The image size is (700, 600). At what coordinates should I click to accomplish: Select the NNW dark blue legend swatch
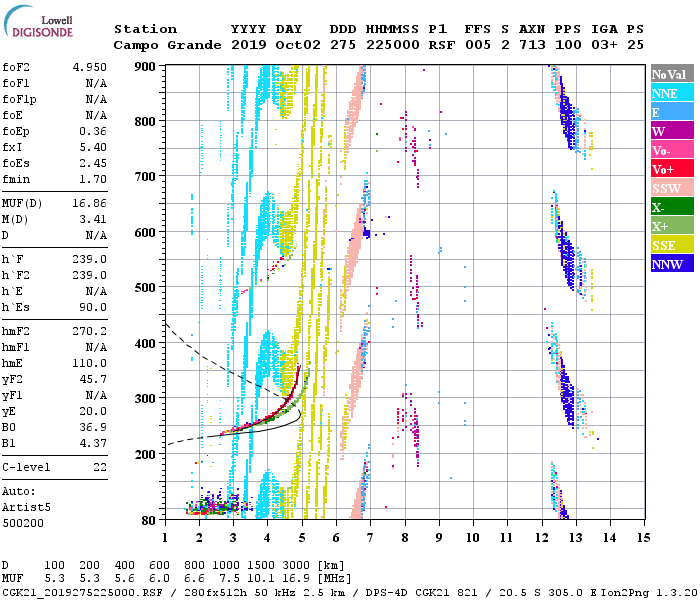pyautogui.click(x=672, y=264)
